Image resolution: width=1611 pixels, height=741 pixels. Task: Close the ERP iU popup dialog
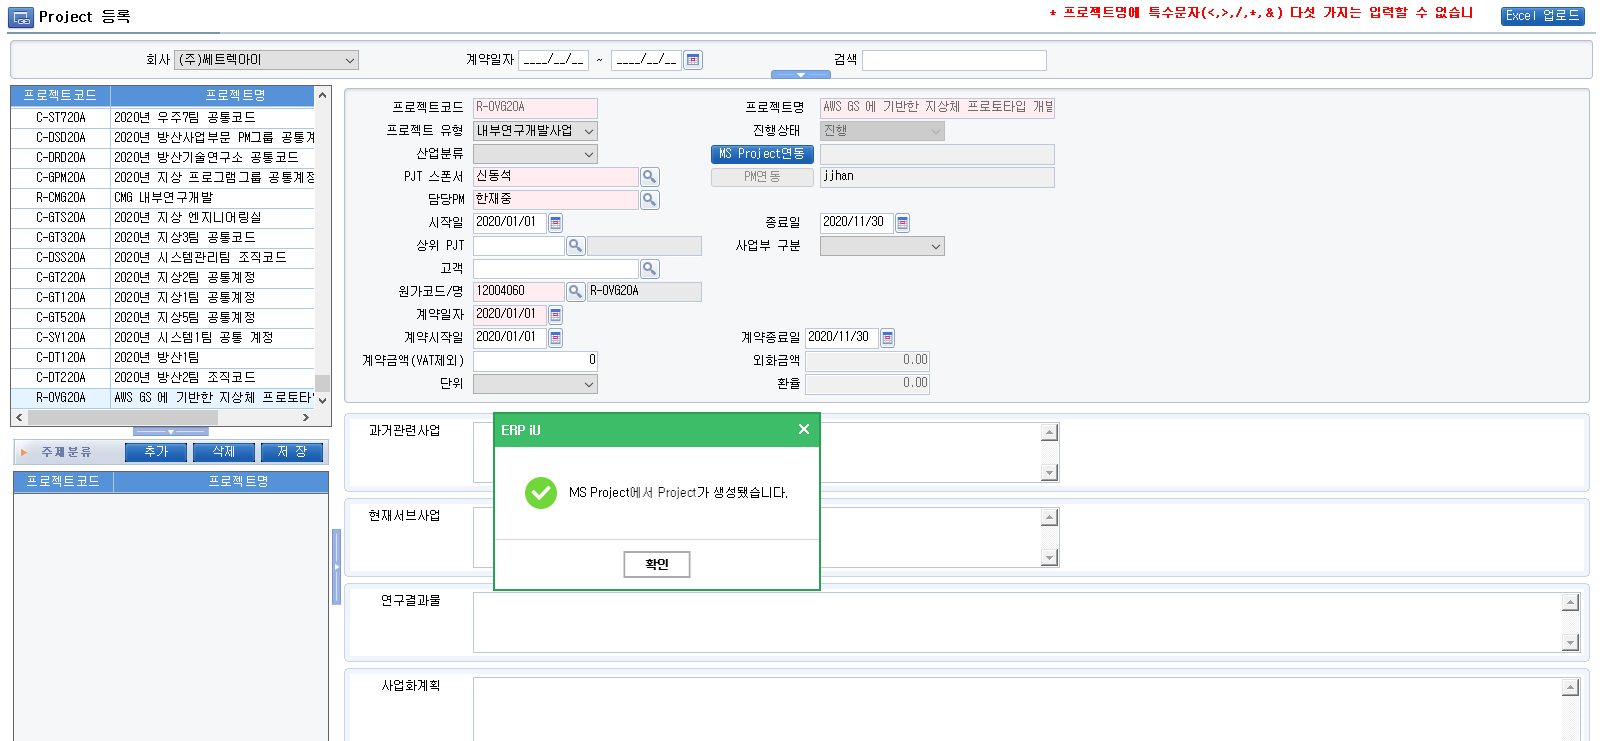coord(803,429)
